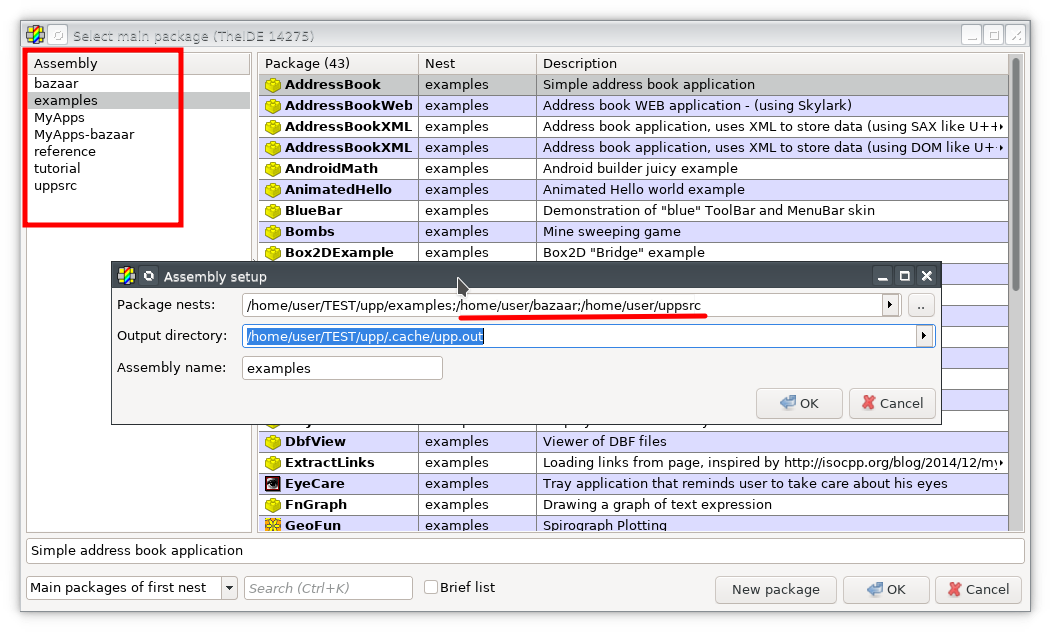Click the DbfView package icon
The width and height of the screenshot is (1051, 632).
[x=273, y=442]
